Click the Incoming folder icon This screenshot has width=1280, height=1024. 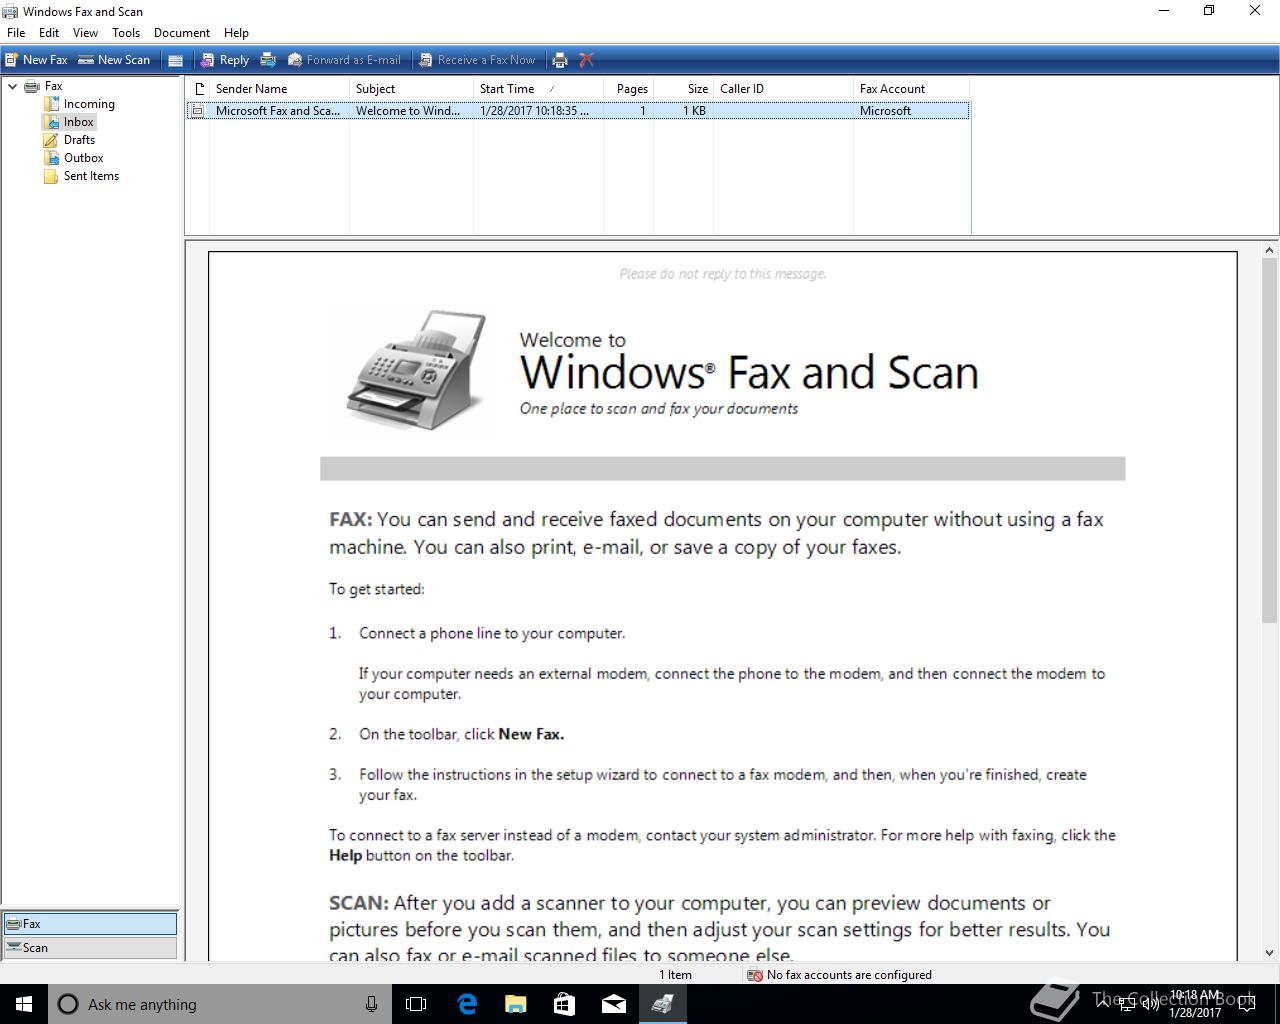pyautogui.click(x=51, y=104)
